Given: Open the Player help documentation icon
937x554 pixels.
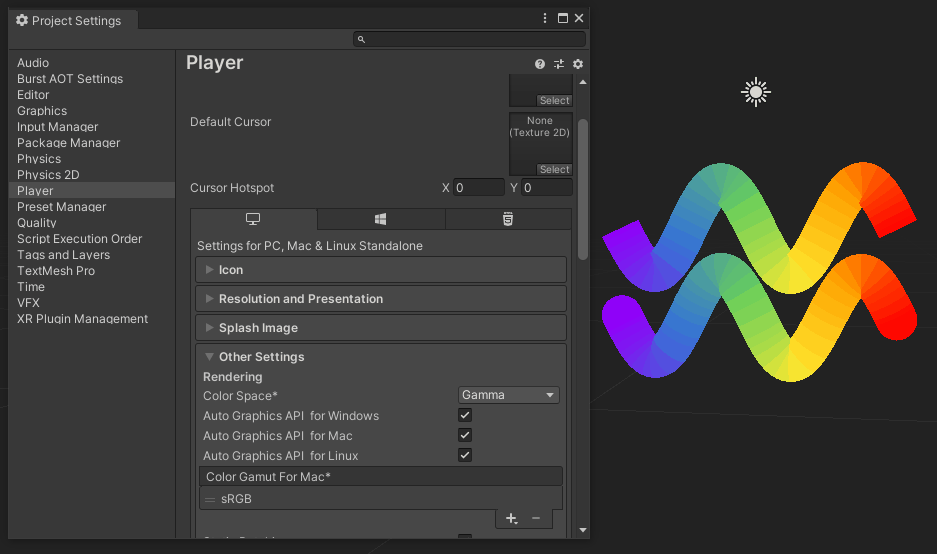Looking at the screenshot, I should coord(540,64).
